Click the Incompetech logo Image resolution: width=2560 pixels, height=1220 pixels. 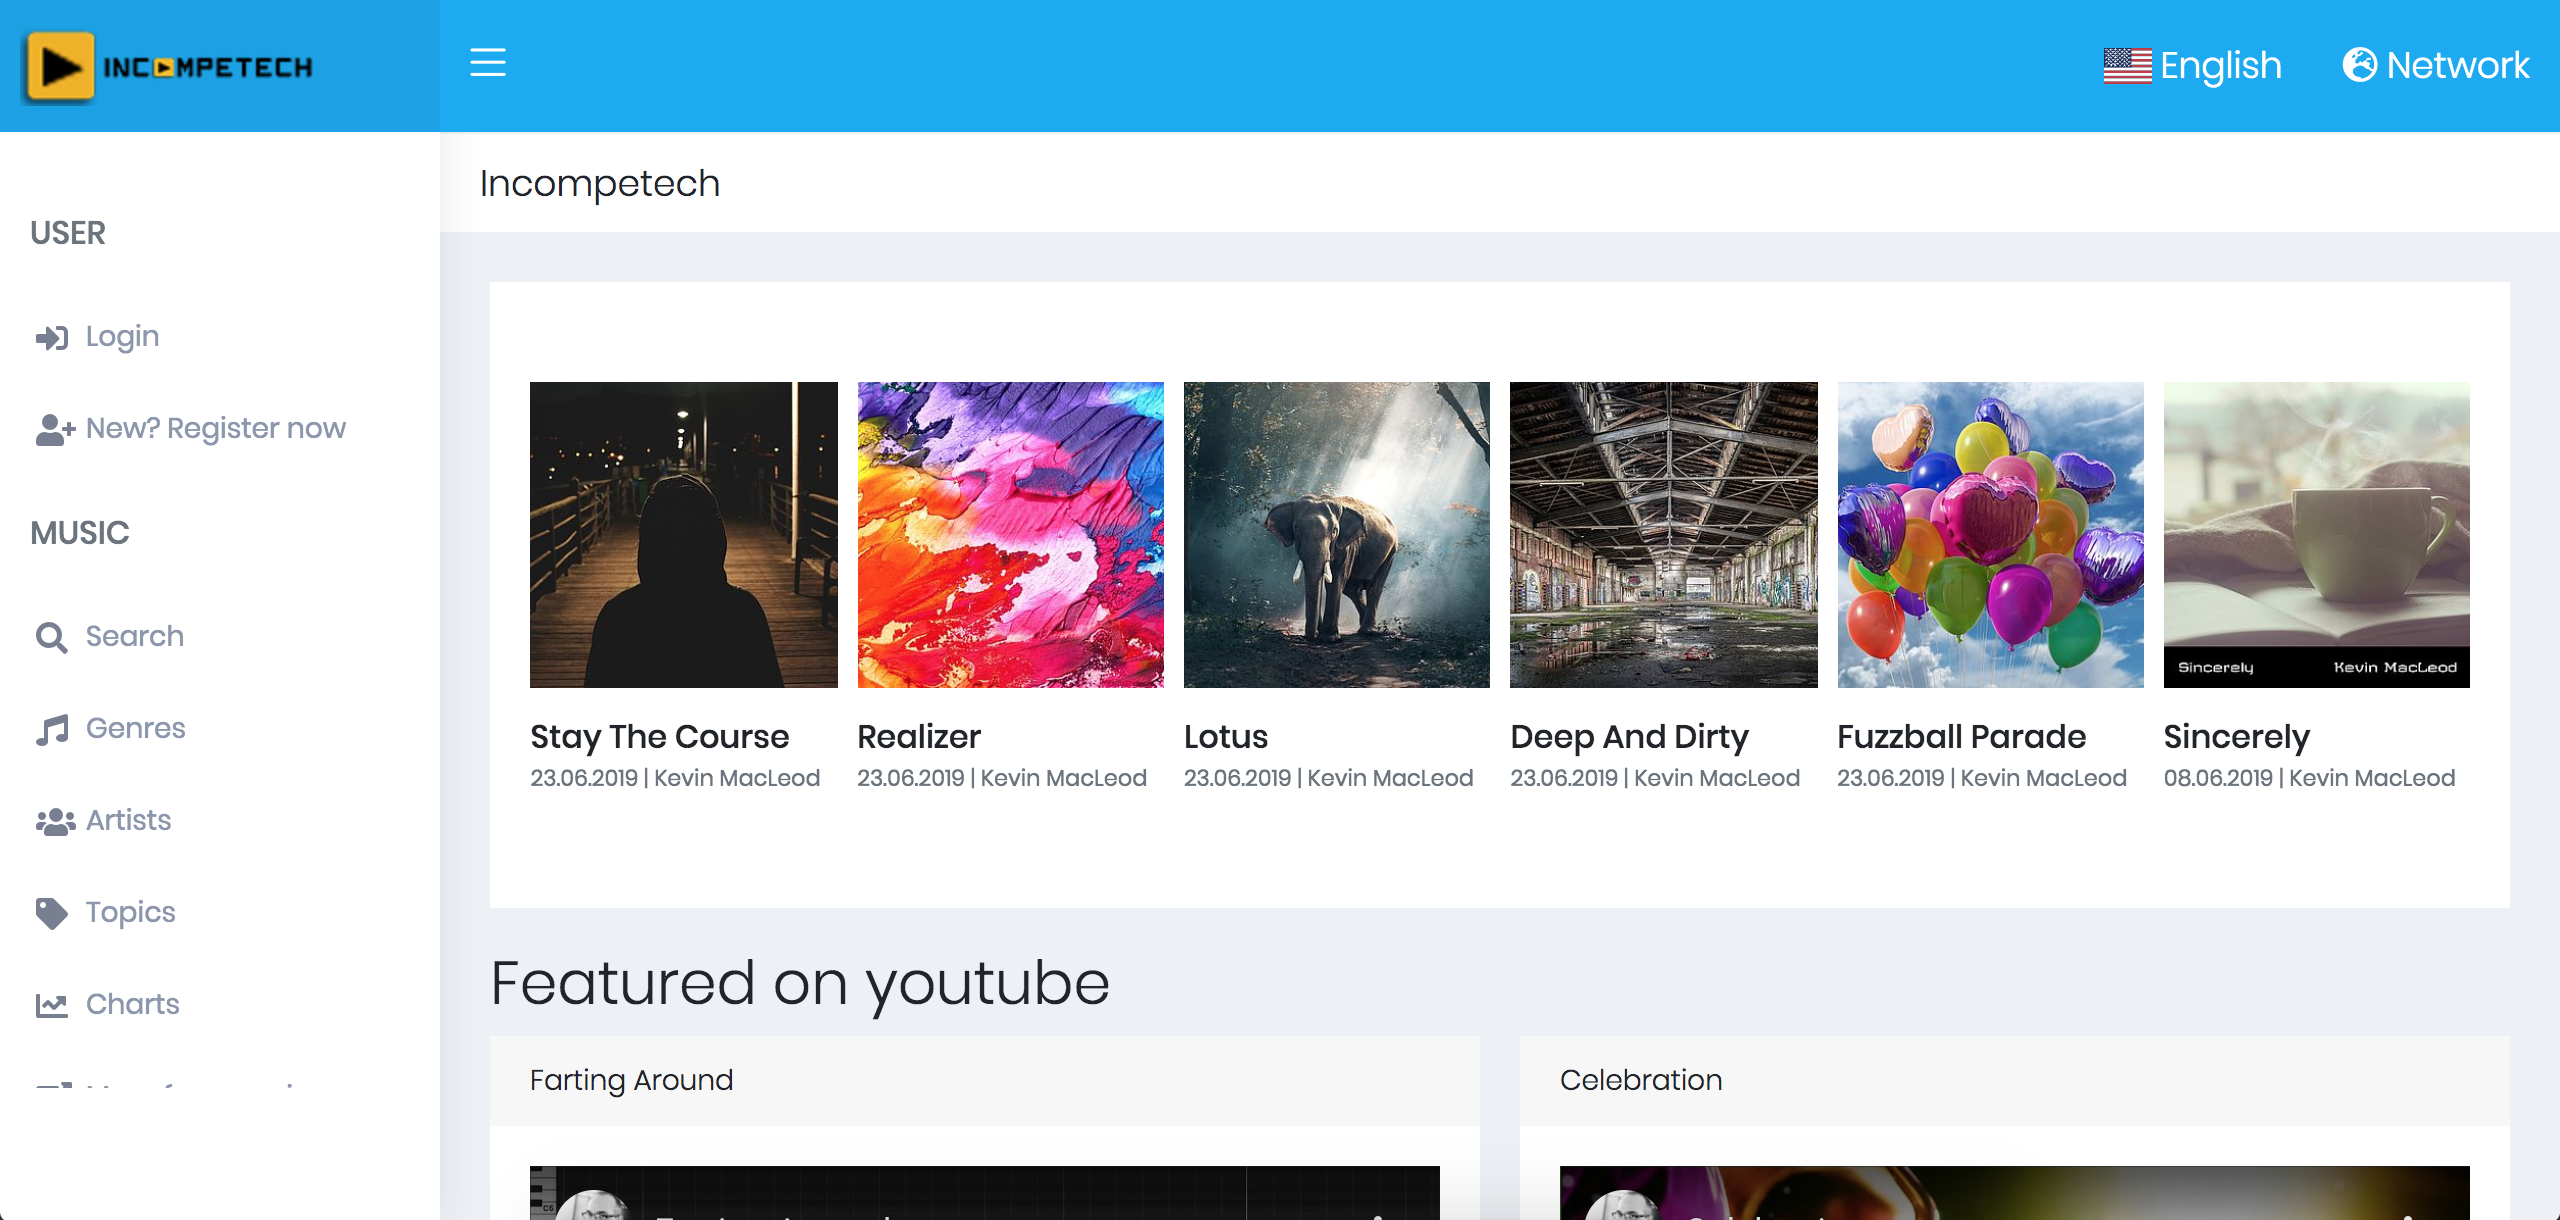coord(169,67)
